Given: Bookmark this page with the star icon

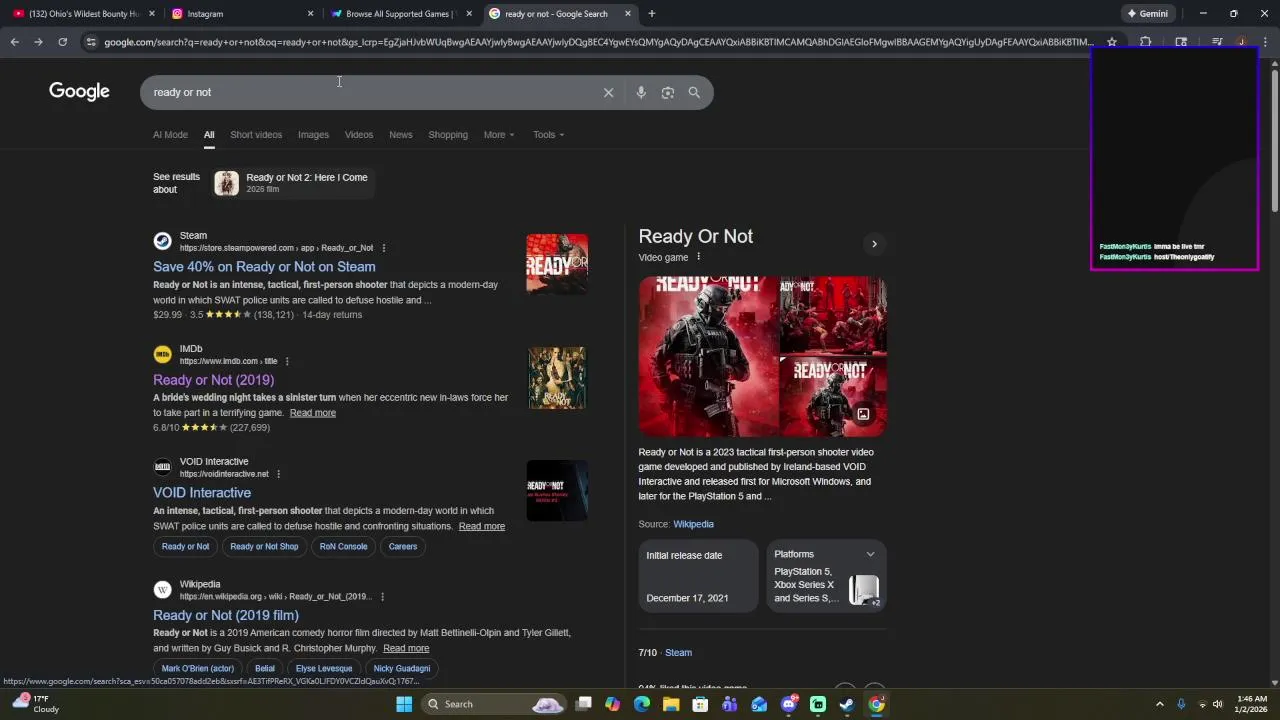Looking at the screenshot, I should point(1111,42).
